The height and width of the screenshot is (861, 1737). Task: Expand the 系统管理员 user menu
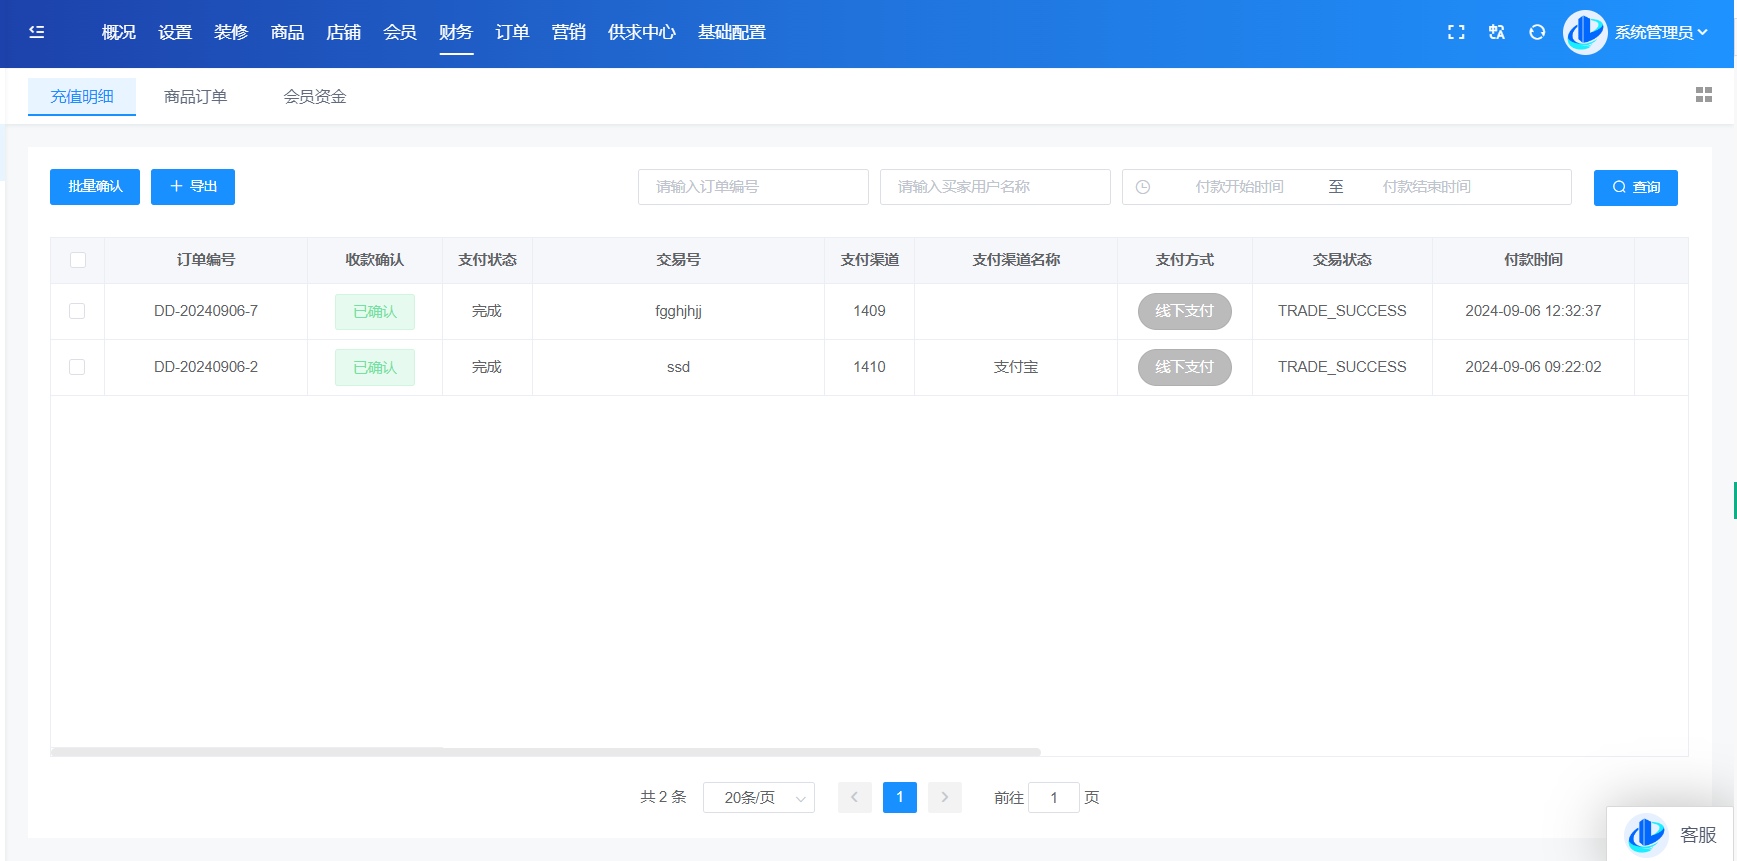1660,32
